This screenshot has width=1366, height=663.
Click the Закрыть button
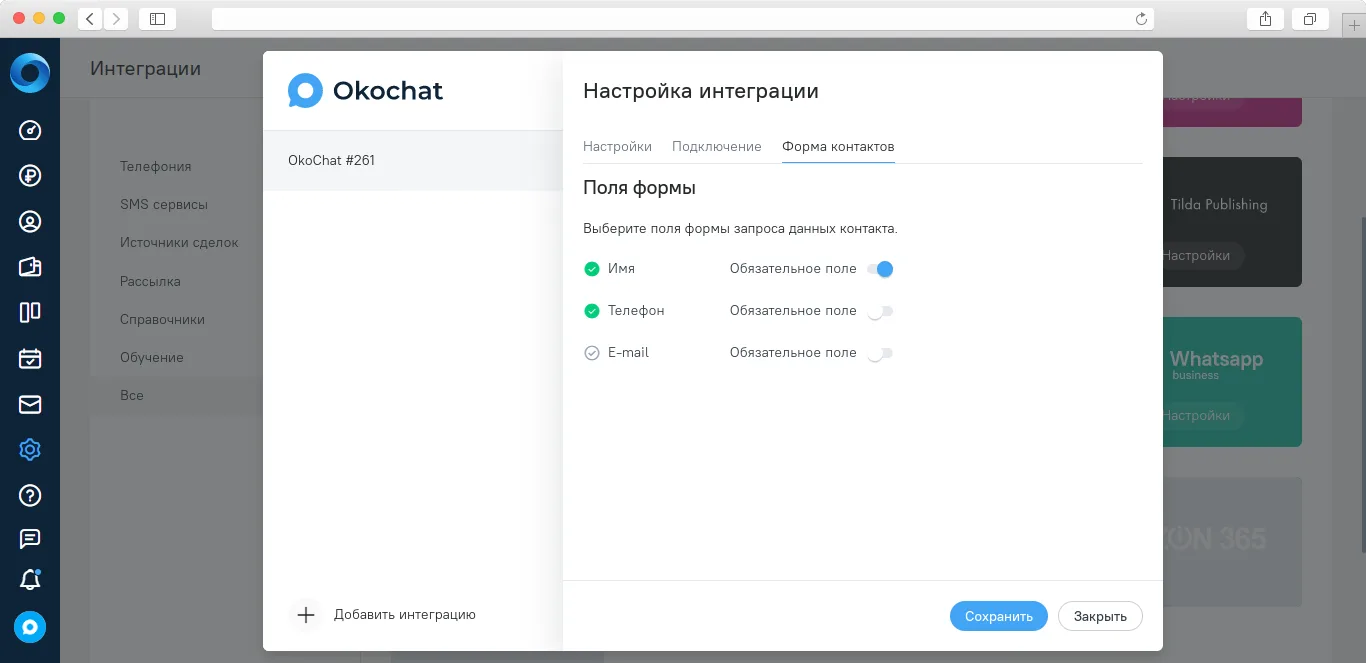[1100, 616]
